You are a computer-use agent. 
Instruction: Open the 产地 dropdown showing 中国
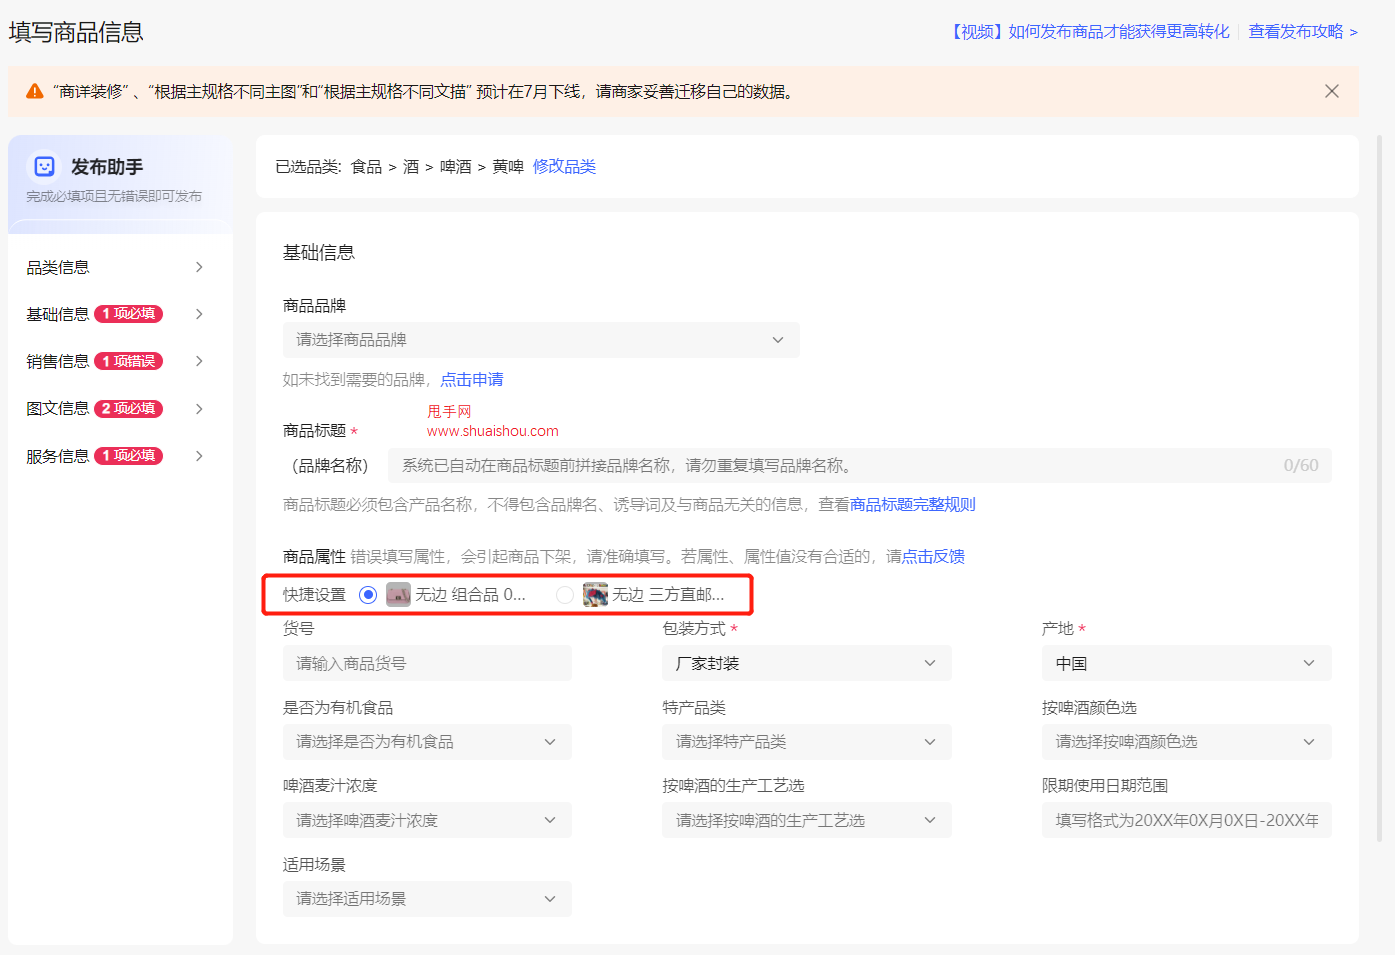pyautogui.click(x=1186, y=663)
